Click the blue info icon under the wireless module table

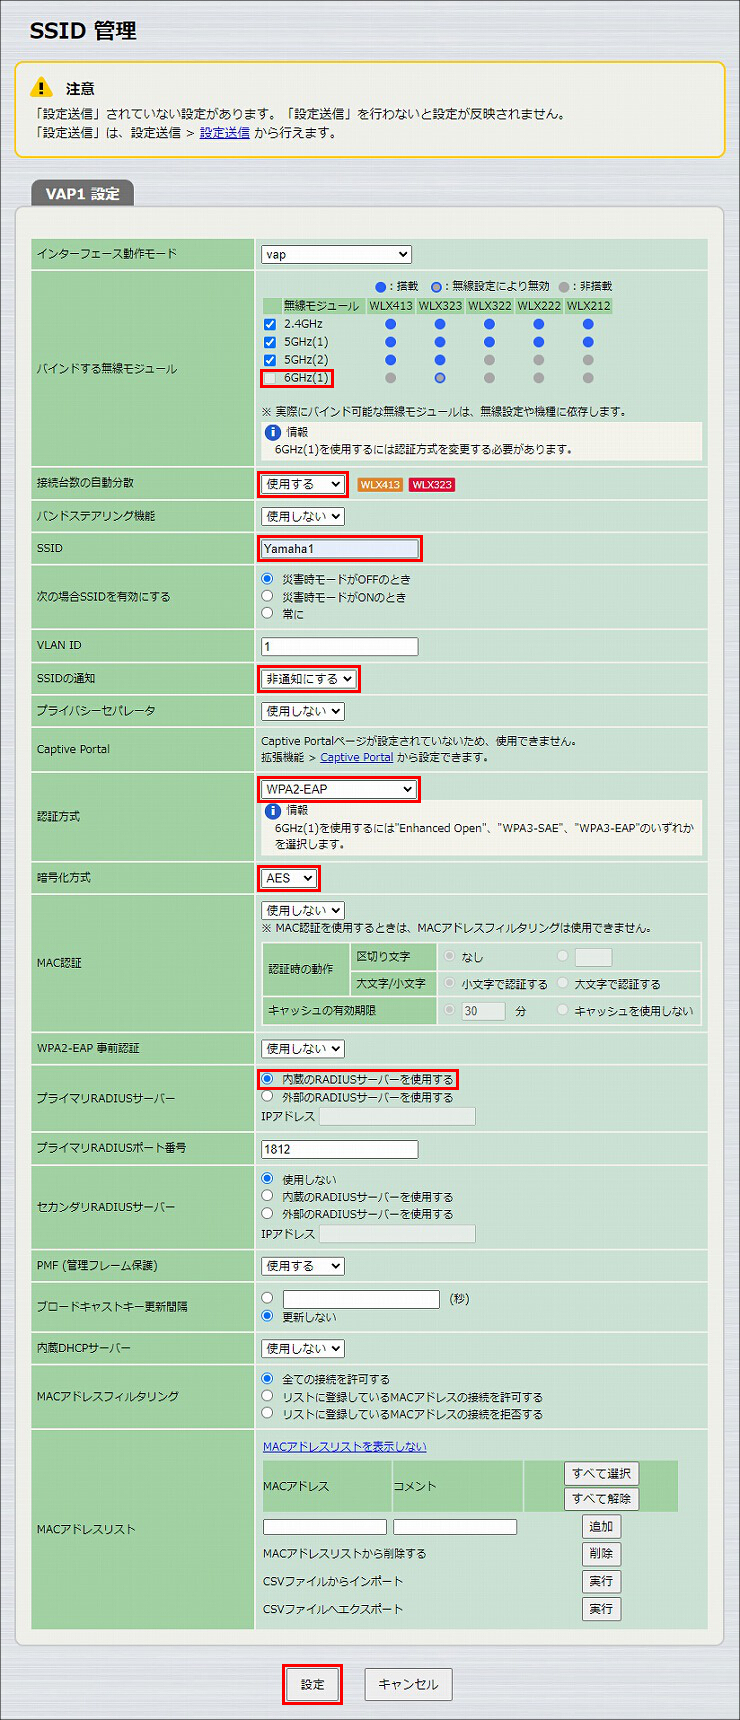(272, 432)
